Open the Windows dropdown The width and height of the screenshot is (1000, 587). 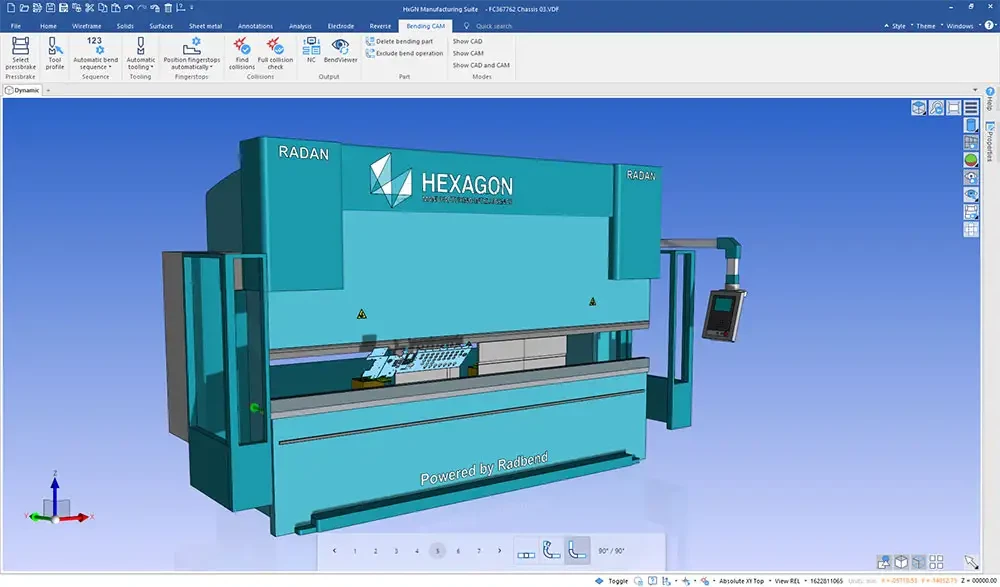960,26
